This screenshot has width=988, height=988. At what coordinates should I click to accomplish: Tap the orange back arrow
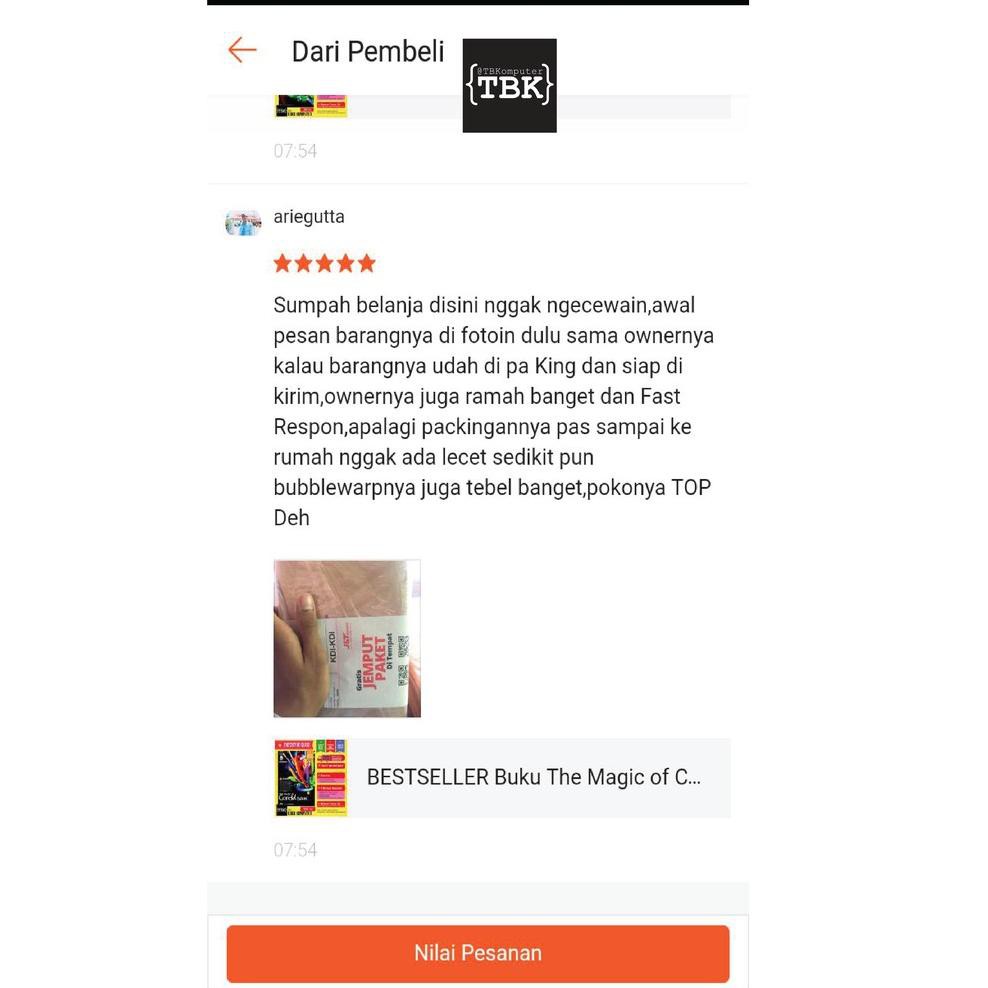242,50
